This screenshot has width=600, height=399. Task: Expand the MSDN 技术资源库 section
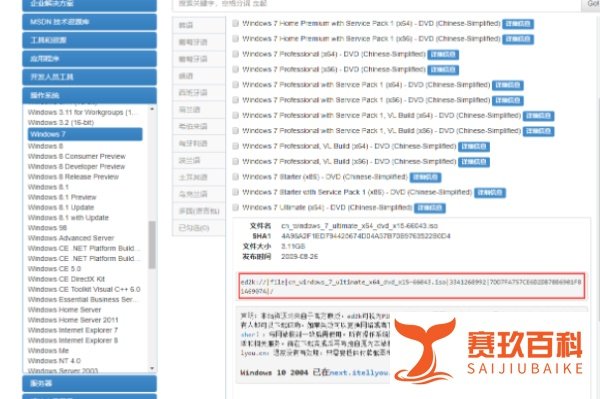(90, 22)
